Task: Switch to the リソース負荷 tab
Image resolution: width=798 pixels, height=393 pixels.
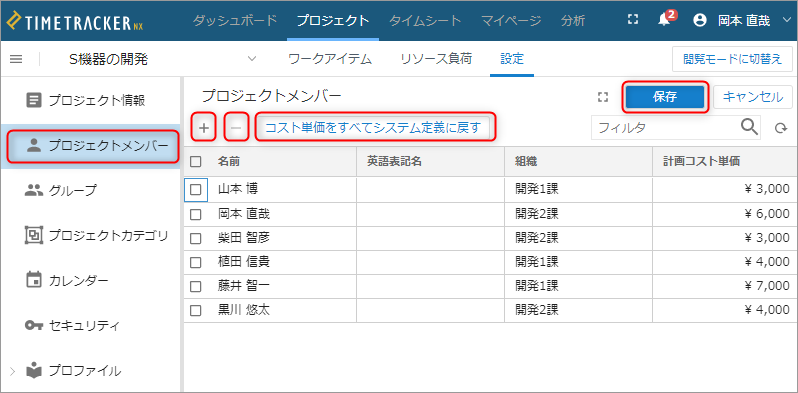Action: point(436,59)
